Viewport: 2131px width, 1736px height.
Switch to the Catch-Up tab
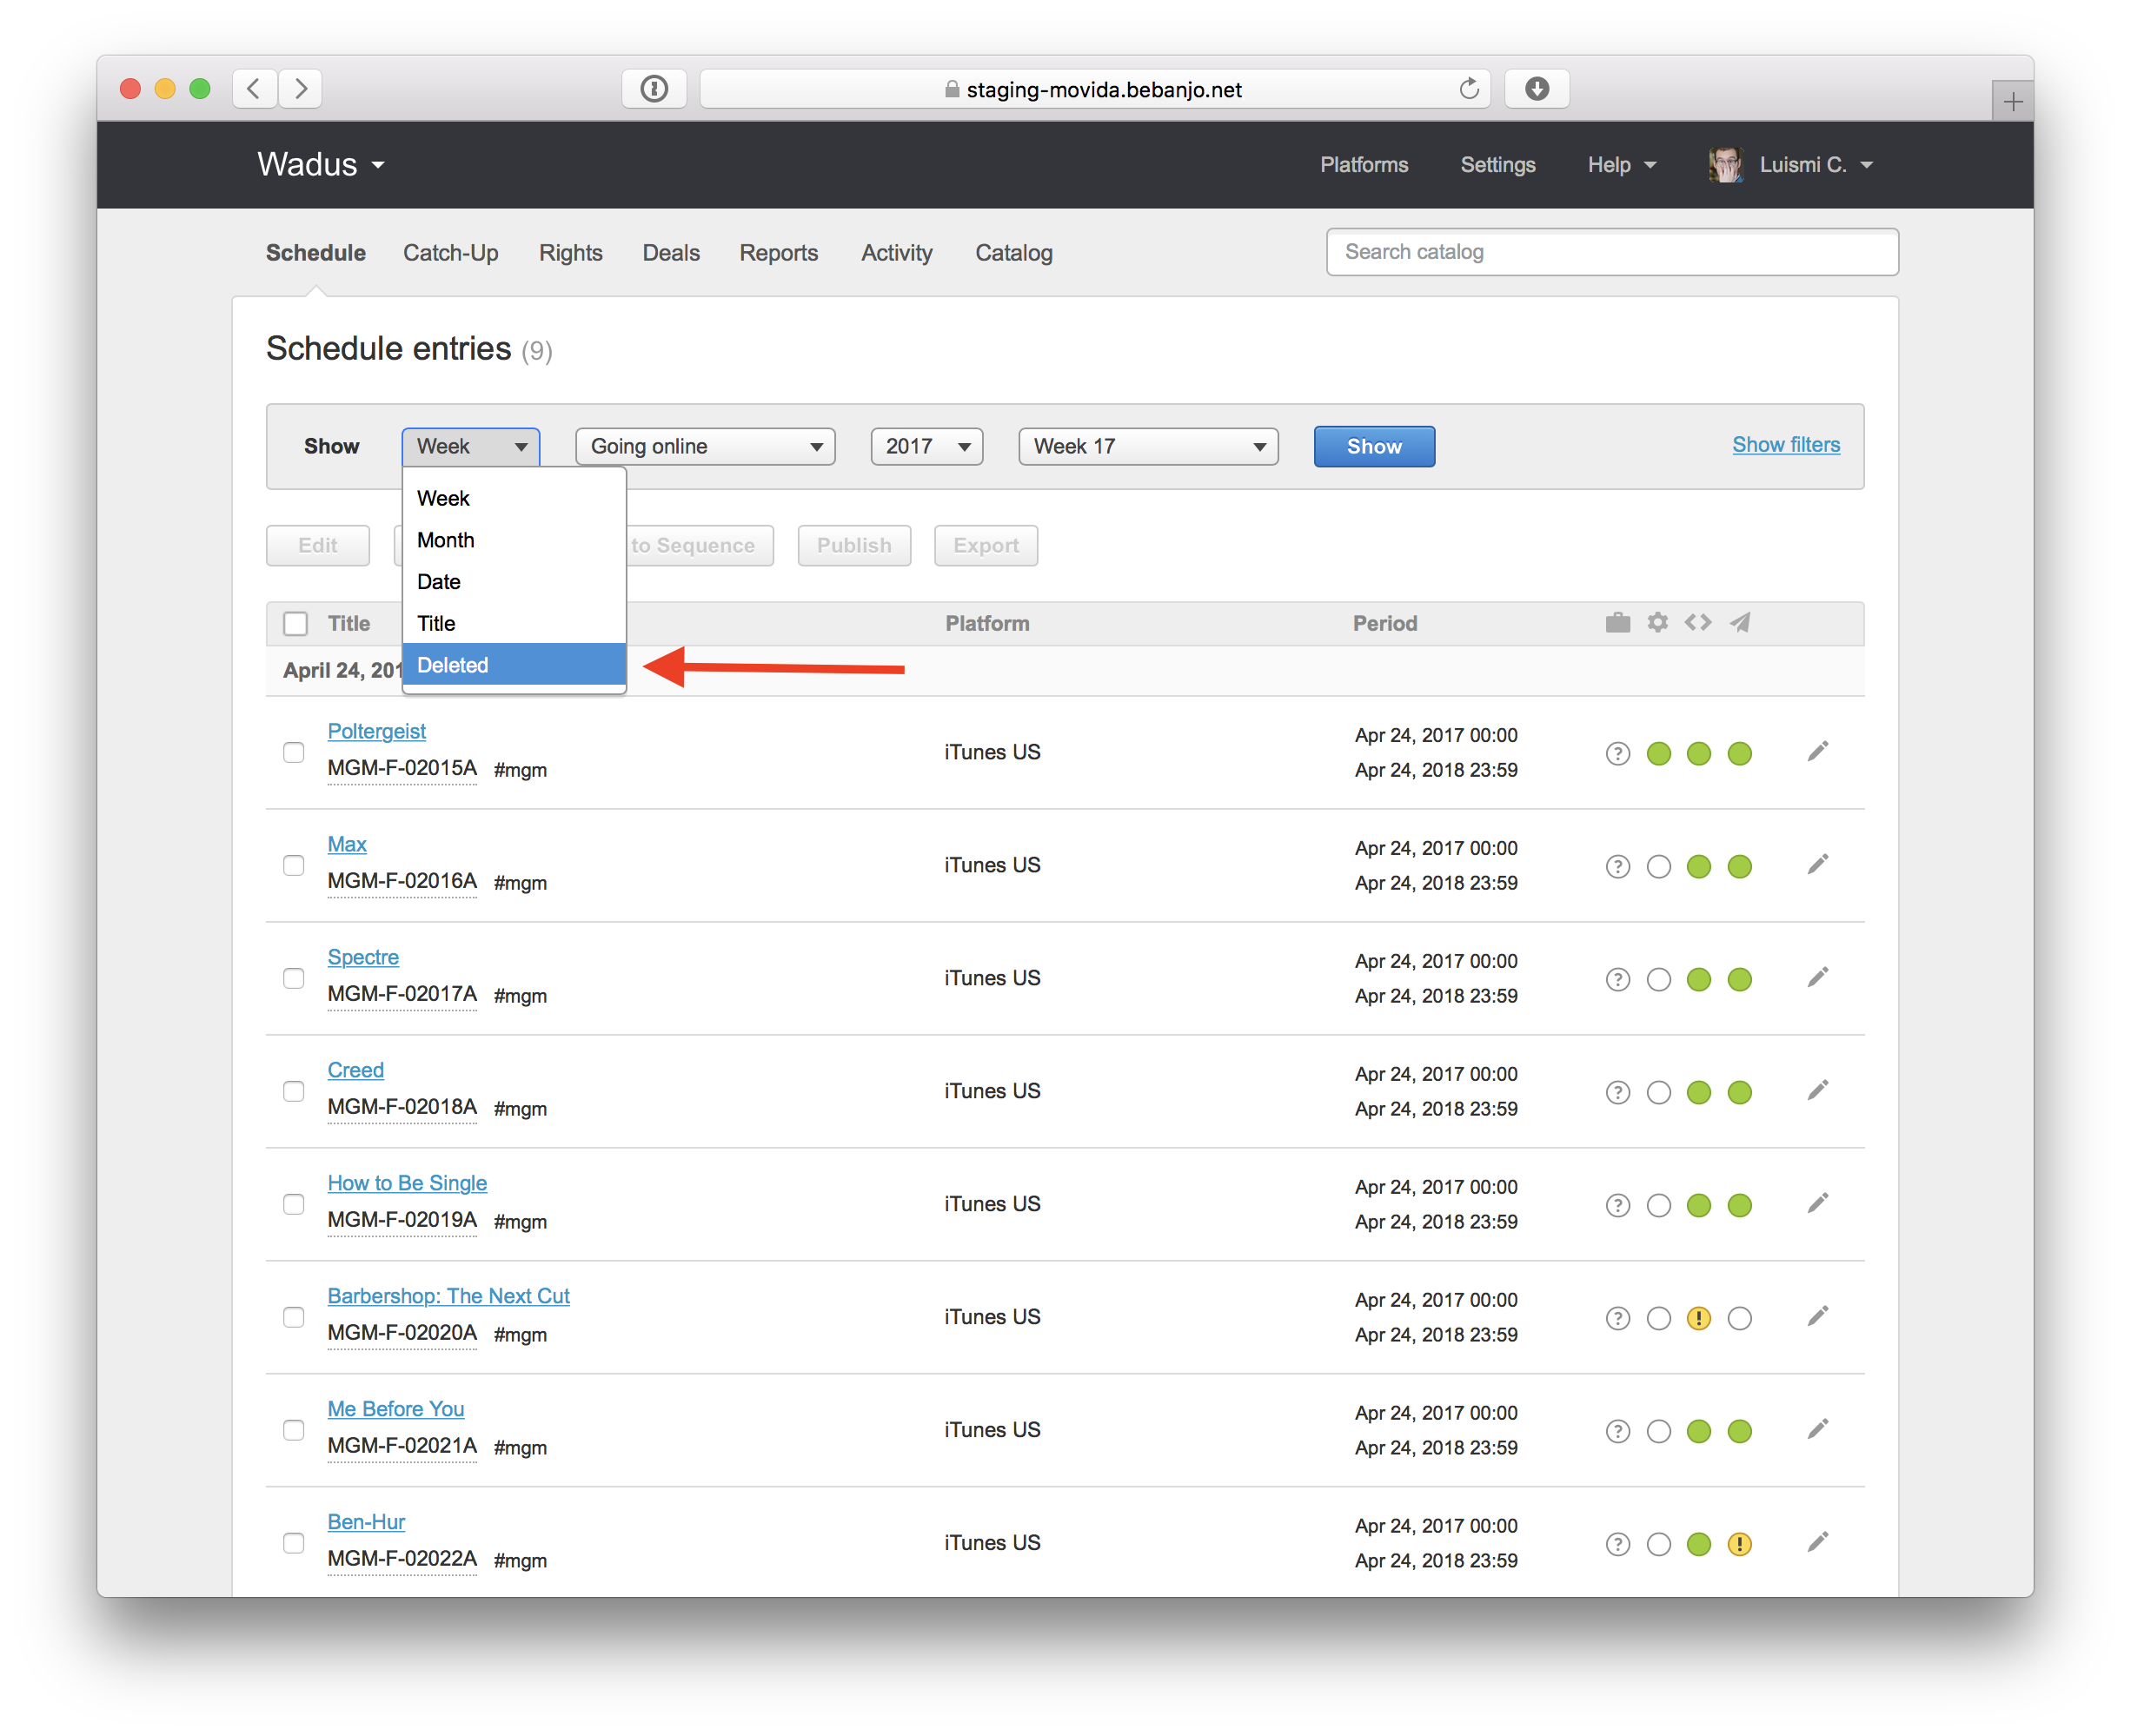(x=450, y=253)
